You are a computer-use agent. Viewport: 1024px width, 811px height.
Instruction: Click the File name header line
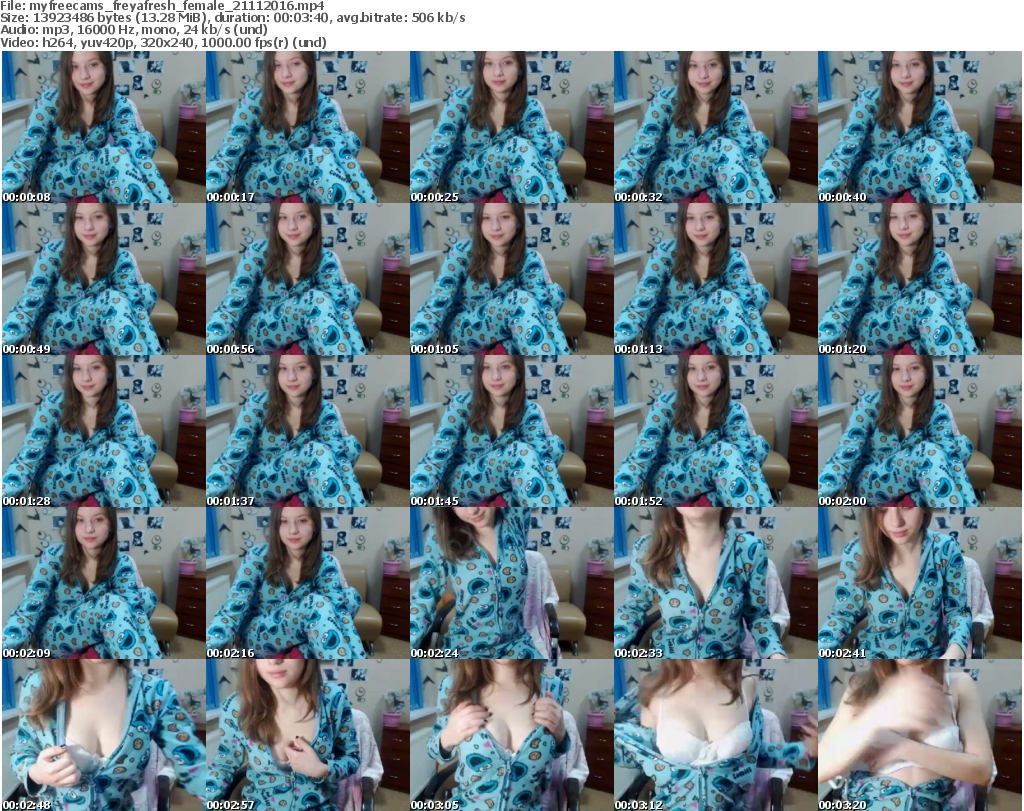(162, 6)
